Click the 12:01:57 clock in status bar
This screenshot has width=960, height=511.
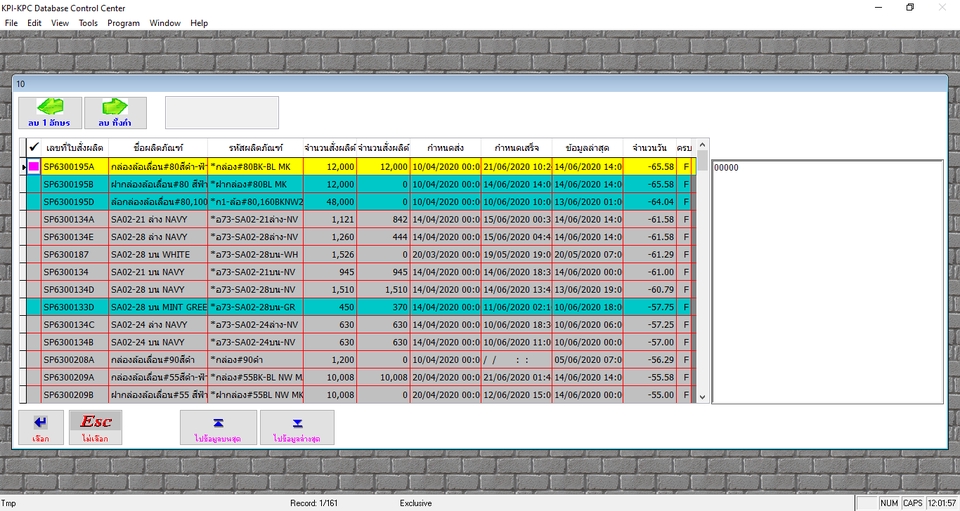(942, 503)
